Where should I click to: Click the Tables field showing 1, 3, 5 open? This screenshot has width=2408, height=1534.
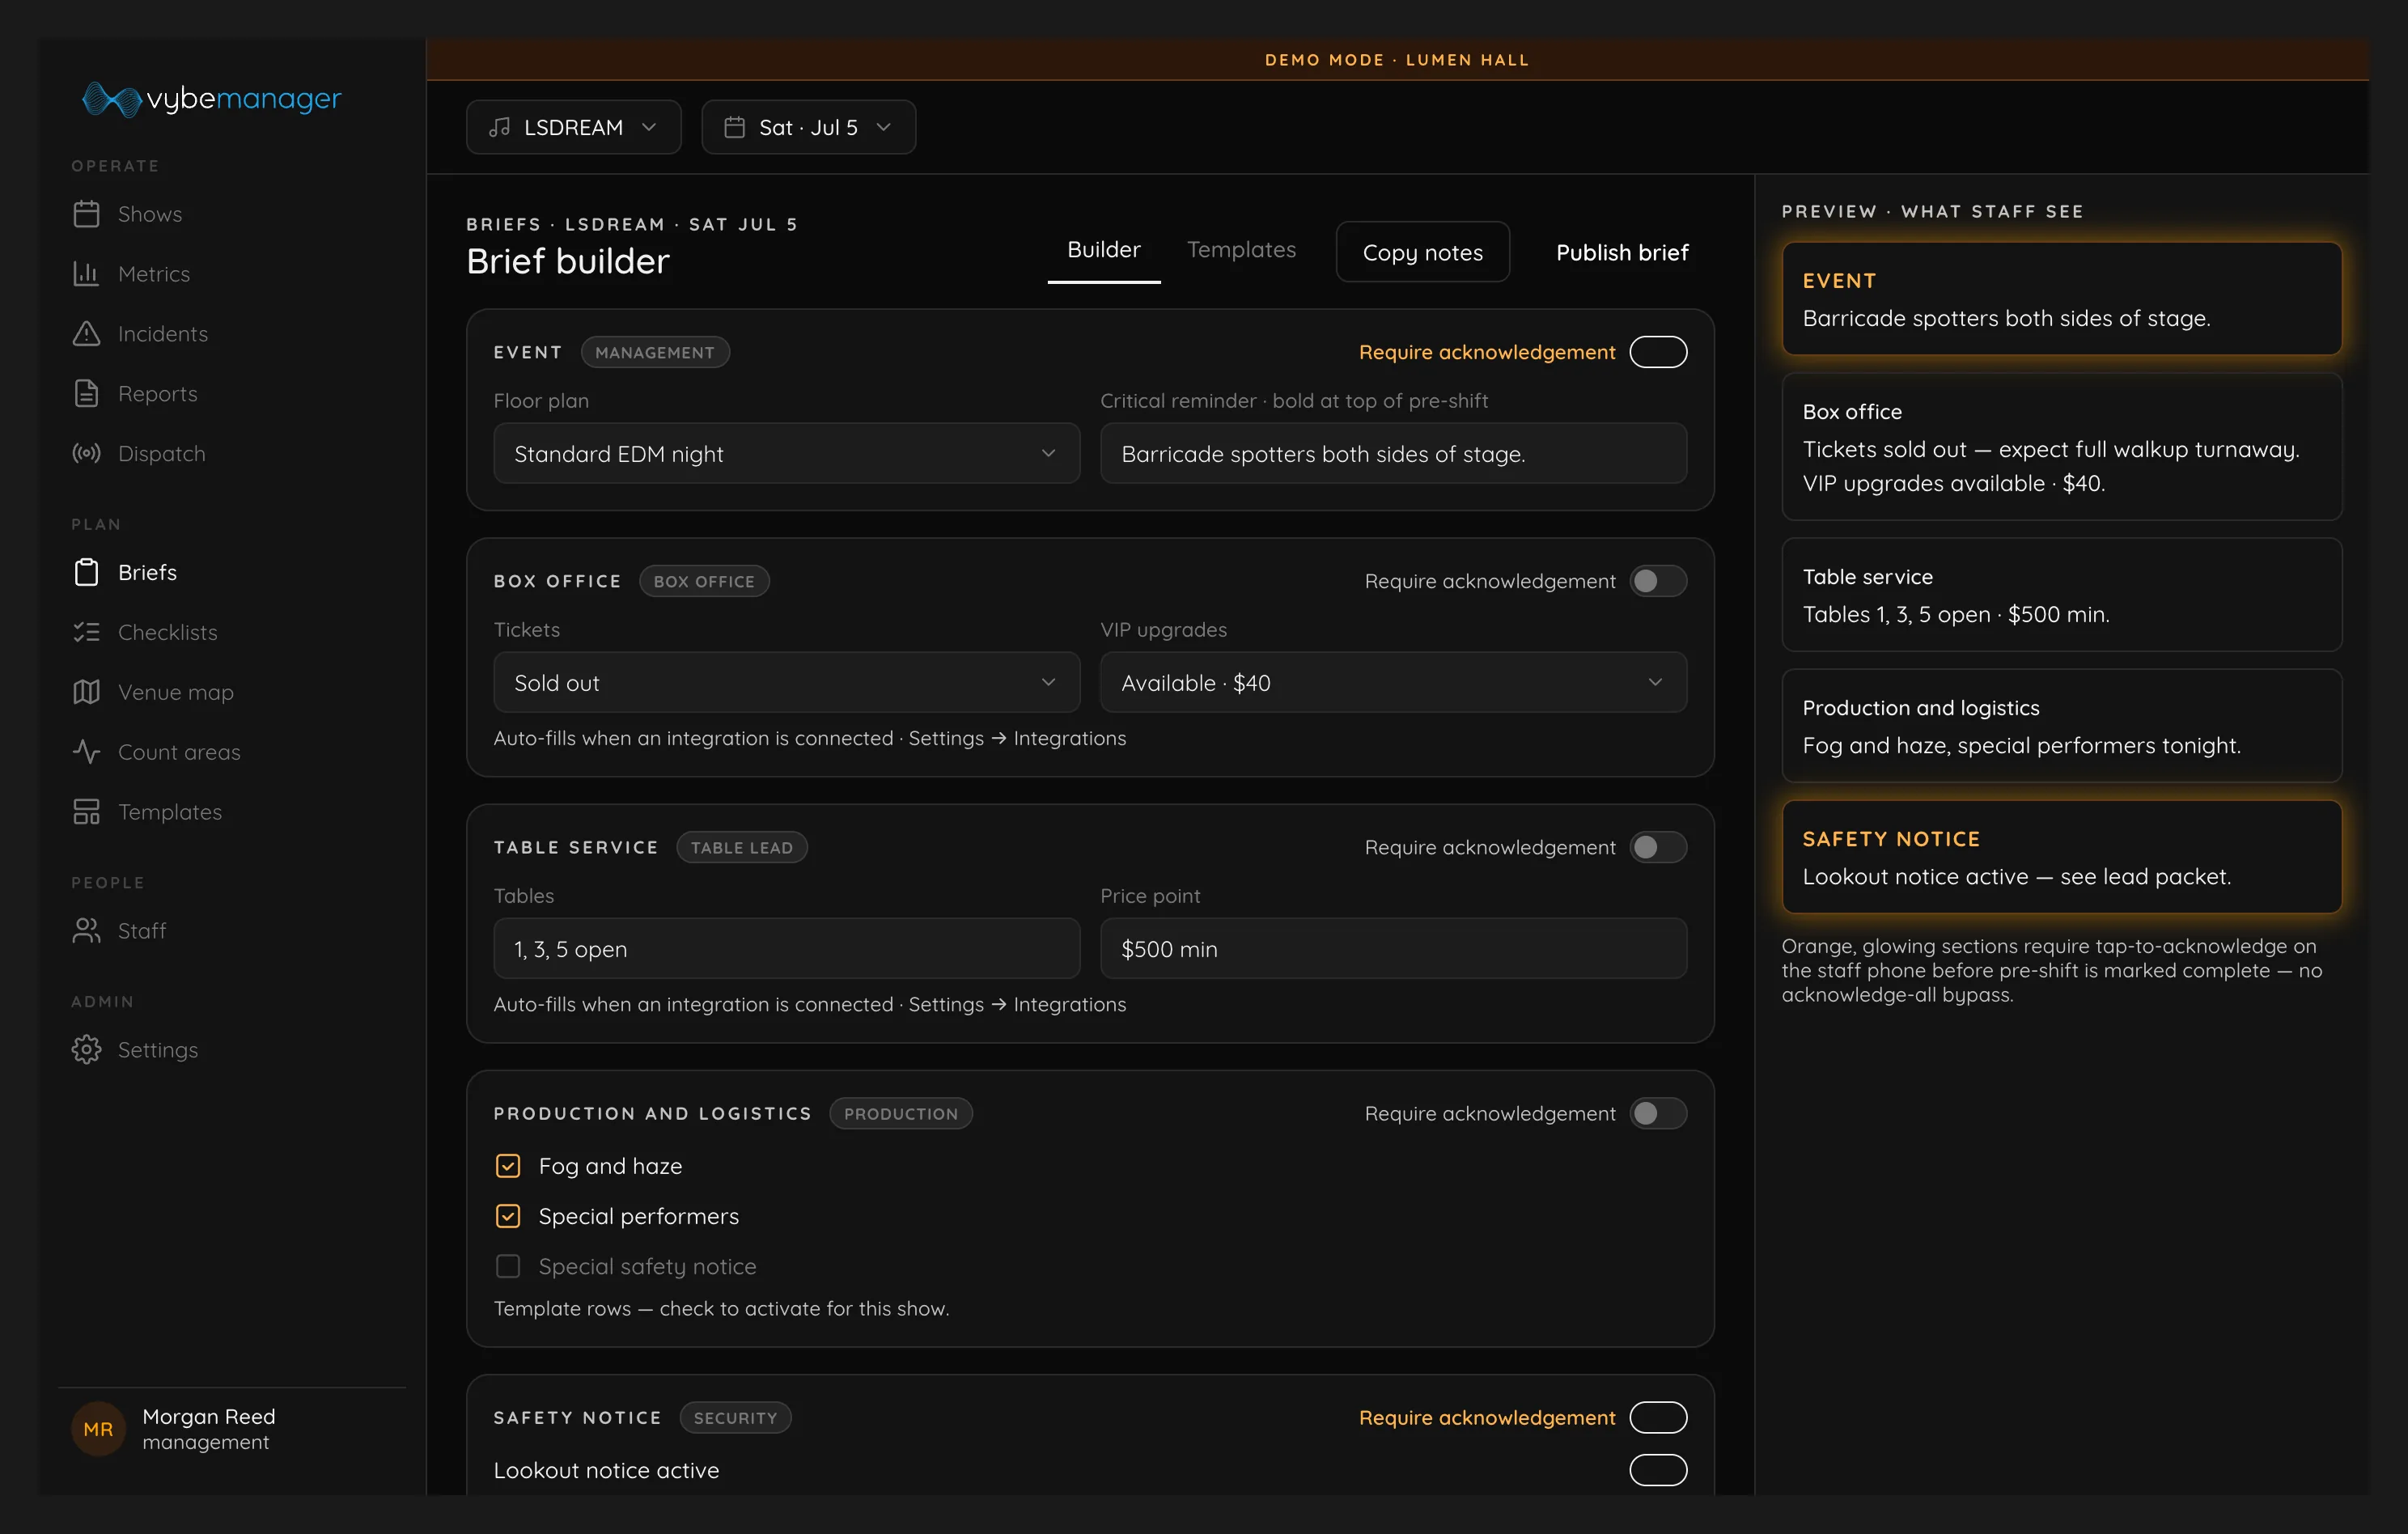pyautogui.click(x=787, y=949)
